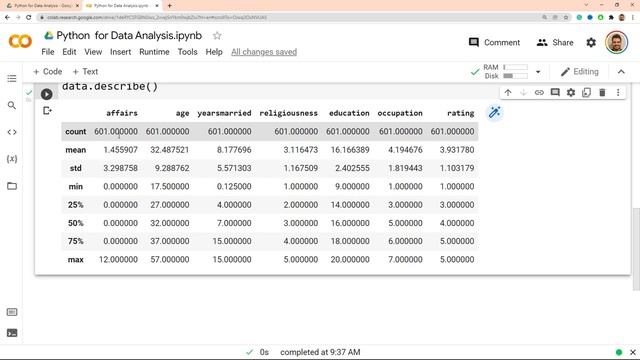Open the Comment button
Screen dimensions: 640x360
pos(494,42)
